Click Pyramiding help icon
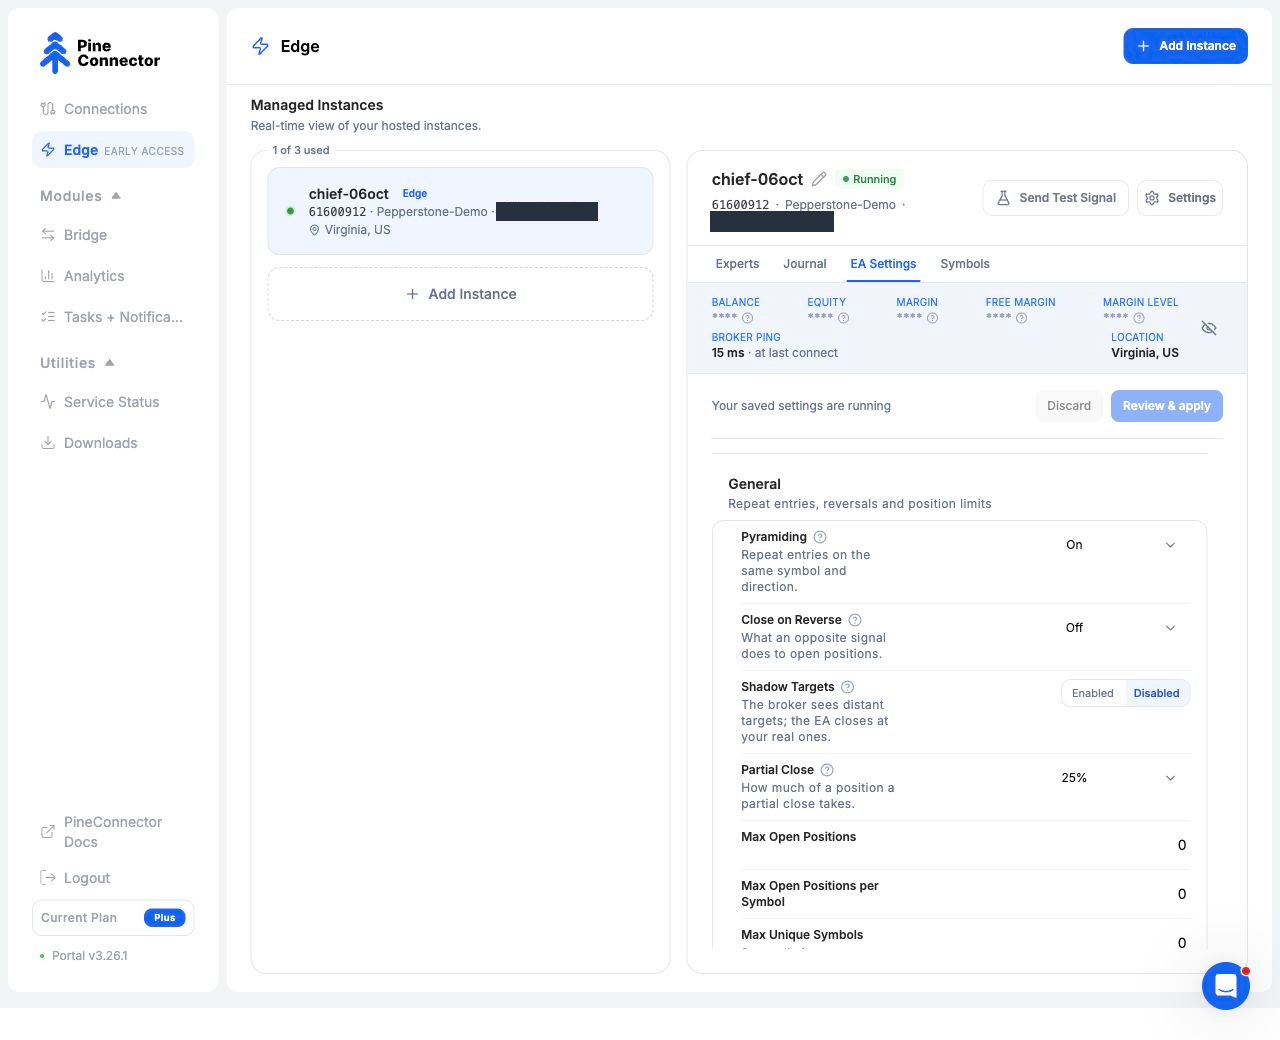The image size is (1280, 1040). [820, 537]
